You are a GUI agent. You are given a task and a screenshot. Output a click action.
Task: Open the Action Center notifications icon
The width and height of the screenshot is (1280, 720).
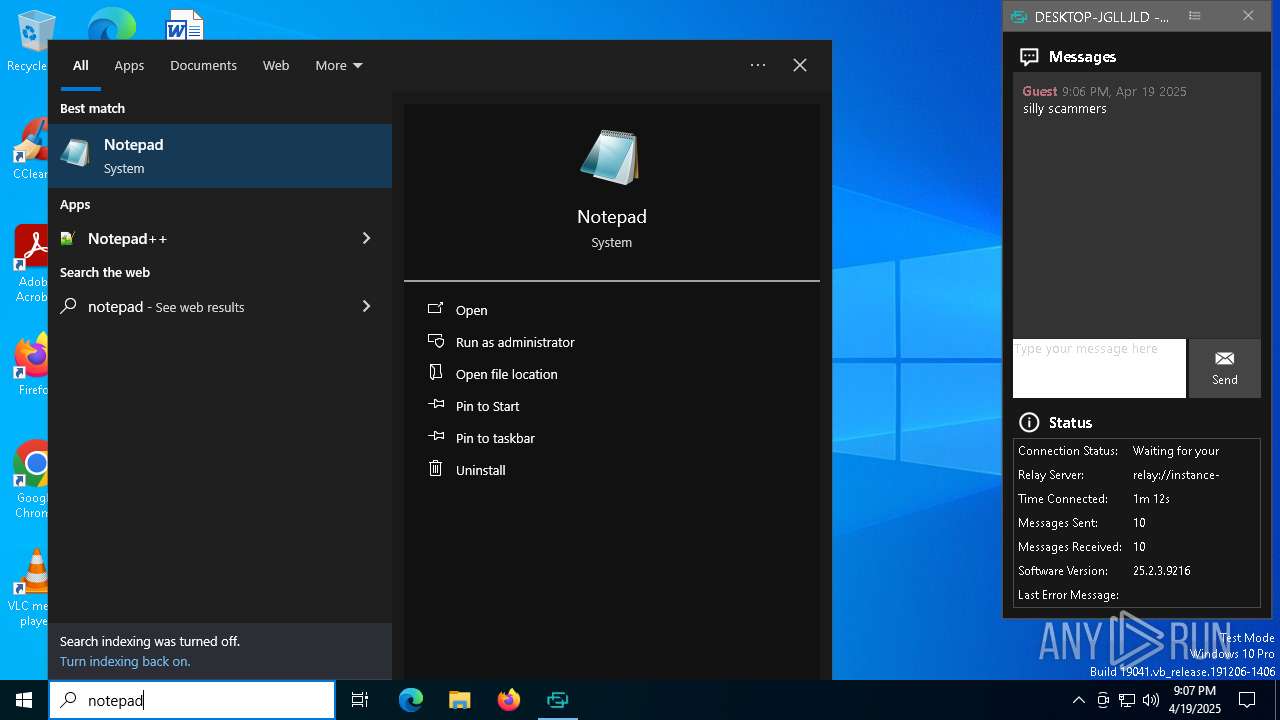click(x=1247, y=700)
